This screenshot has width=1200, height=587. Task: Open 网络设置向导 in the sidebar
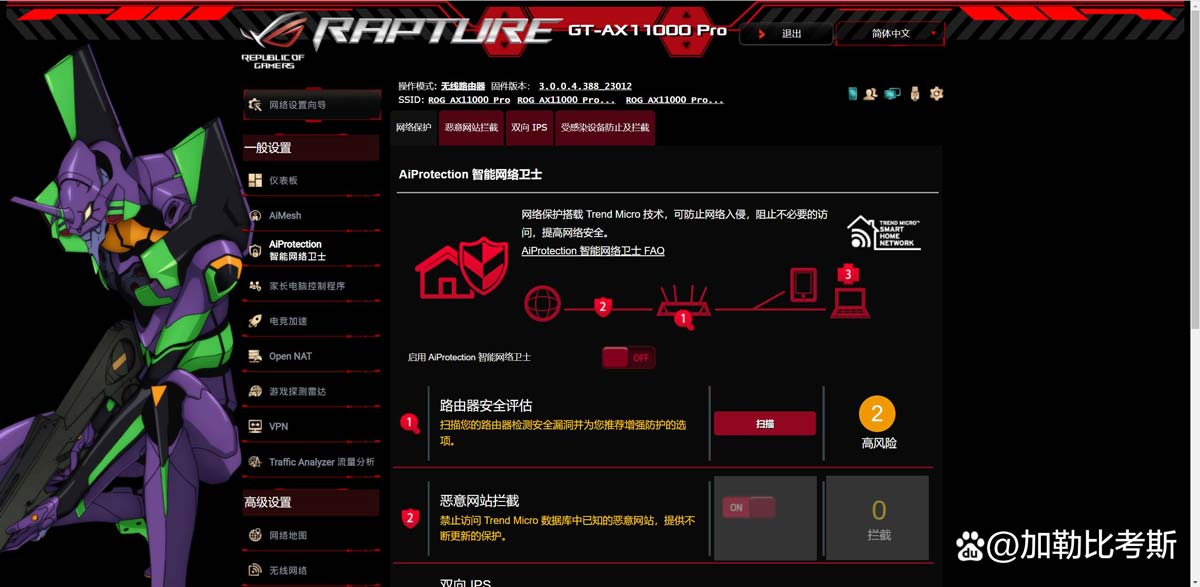click(x=311, y=104)
